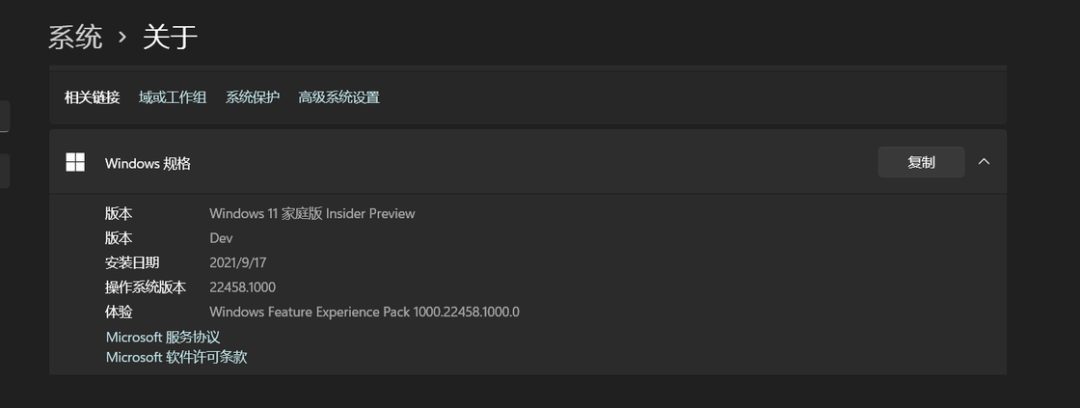Open 高级系统设置
This screenshot has height=408, width=1080.
tap(339, 97)
